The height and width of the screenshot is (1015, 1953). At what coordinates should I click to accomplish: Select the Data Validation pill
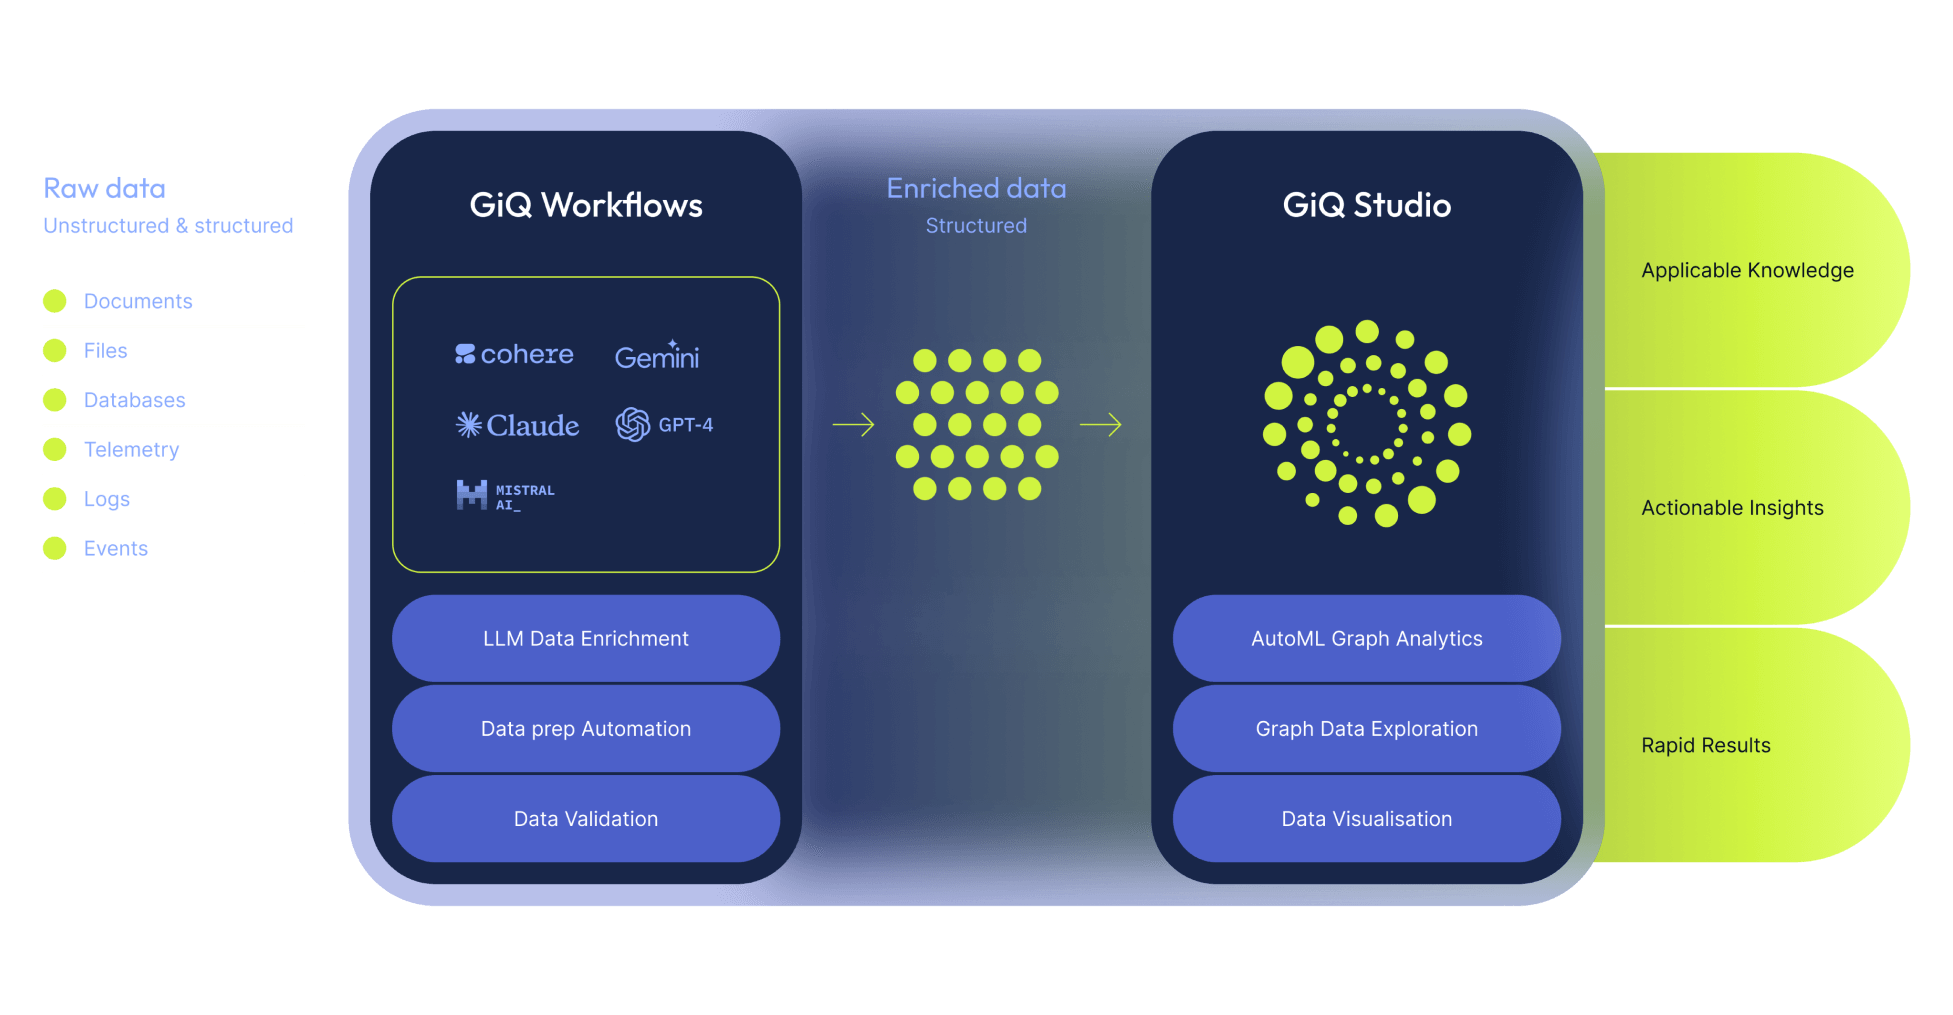pyautogui.click(x=586, y=818)
